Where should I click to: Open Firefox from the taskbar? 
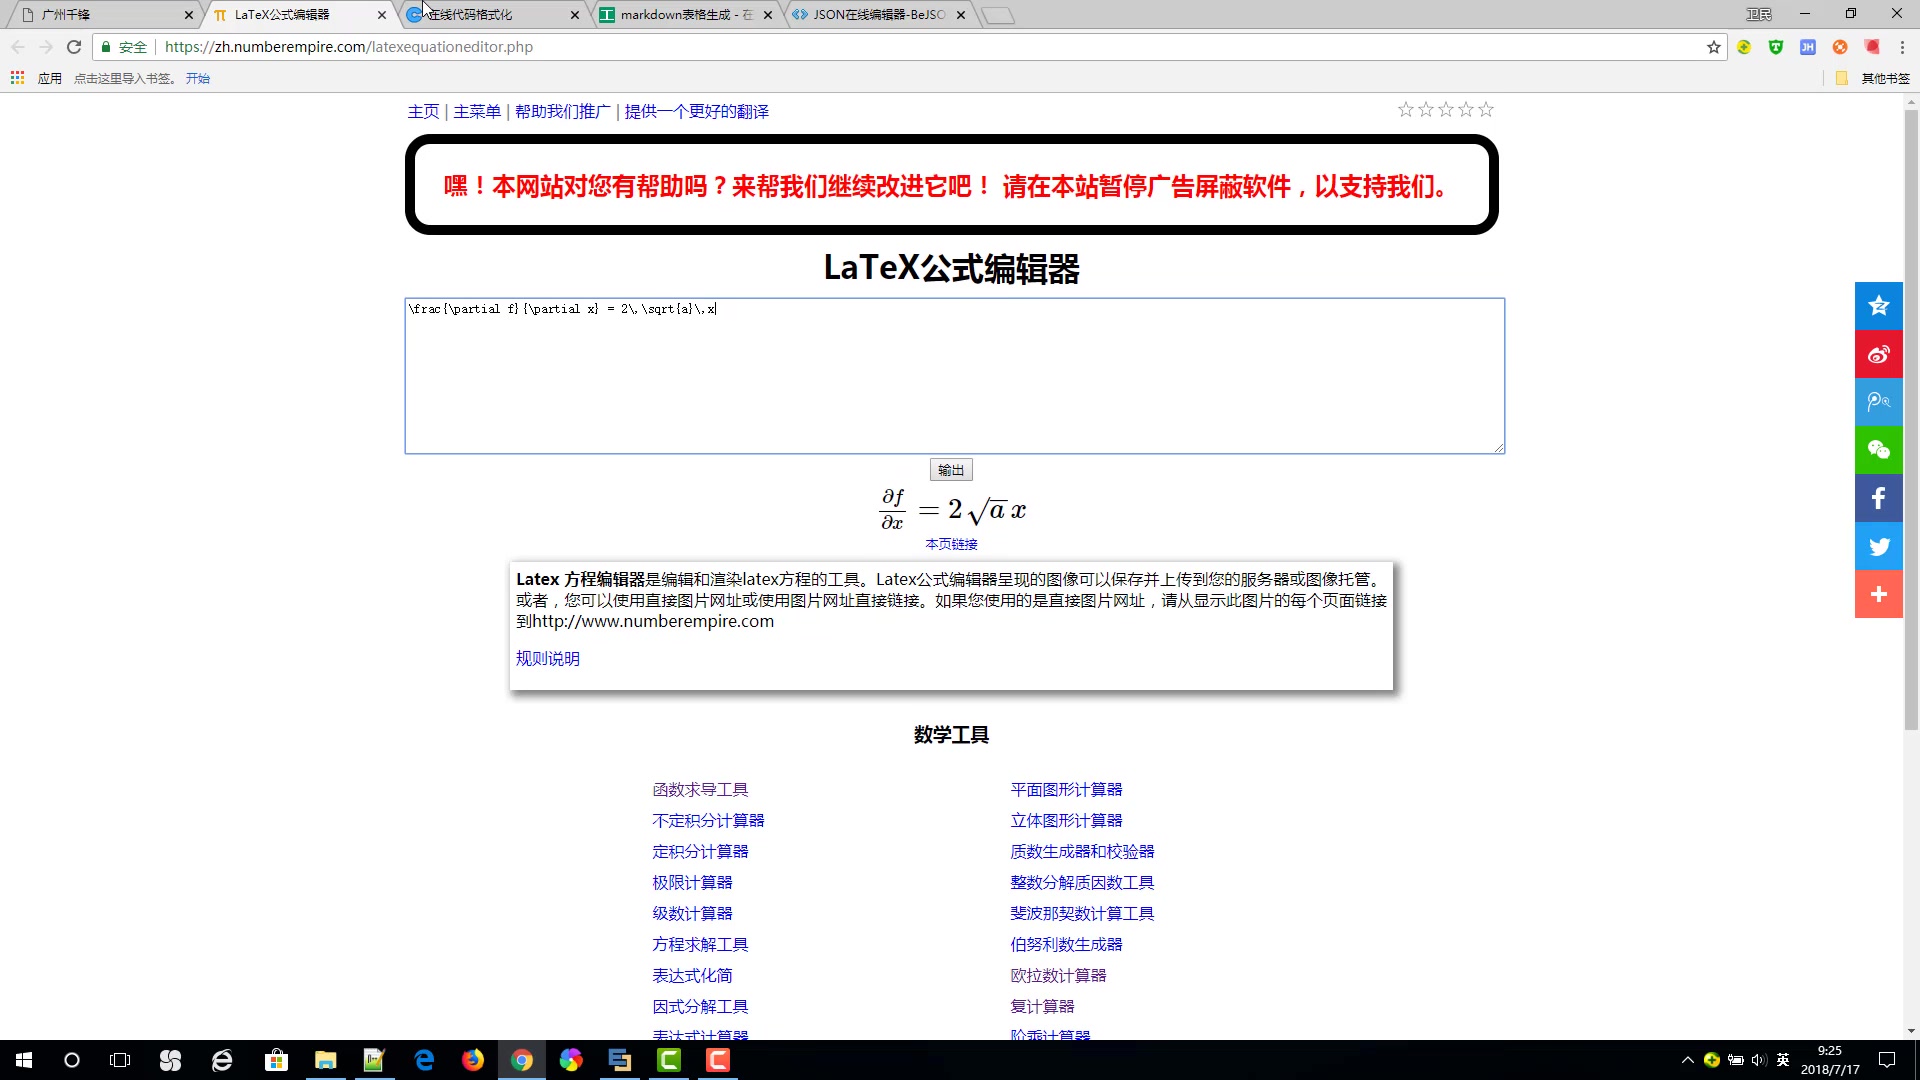click(x=473, y=1060)
